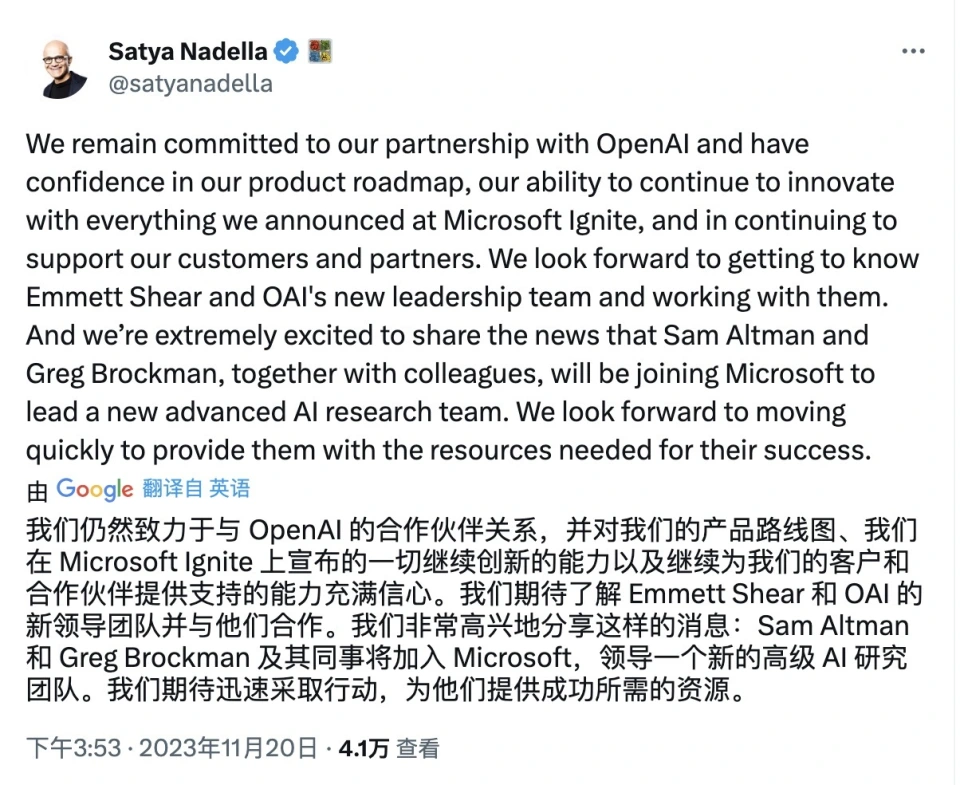
Task: Open the @satyanadella handle link
Action: [189, 84]
